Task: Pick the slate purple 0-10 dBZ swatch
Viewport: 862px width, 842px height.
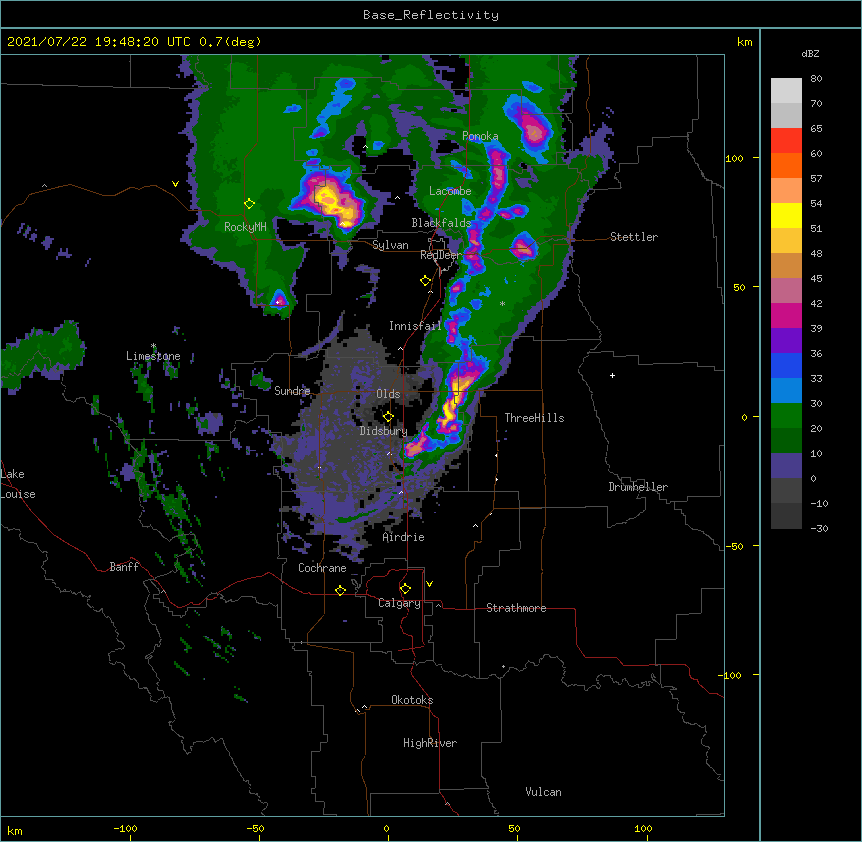Action: pos(786,466)
